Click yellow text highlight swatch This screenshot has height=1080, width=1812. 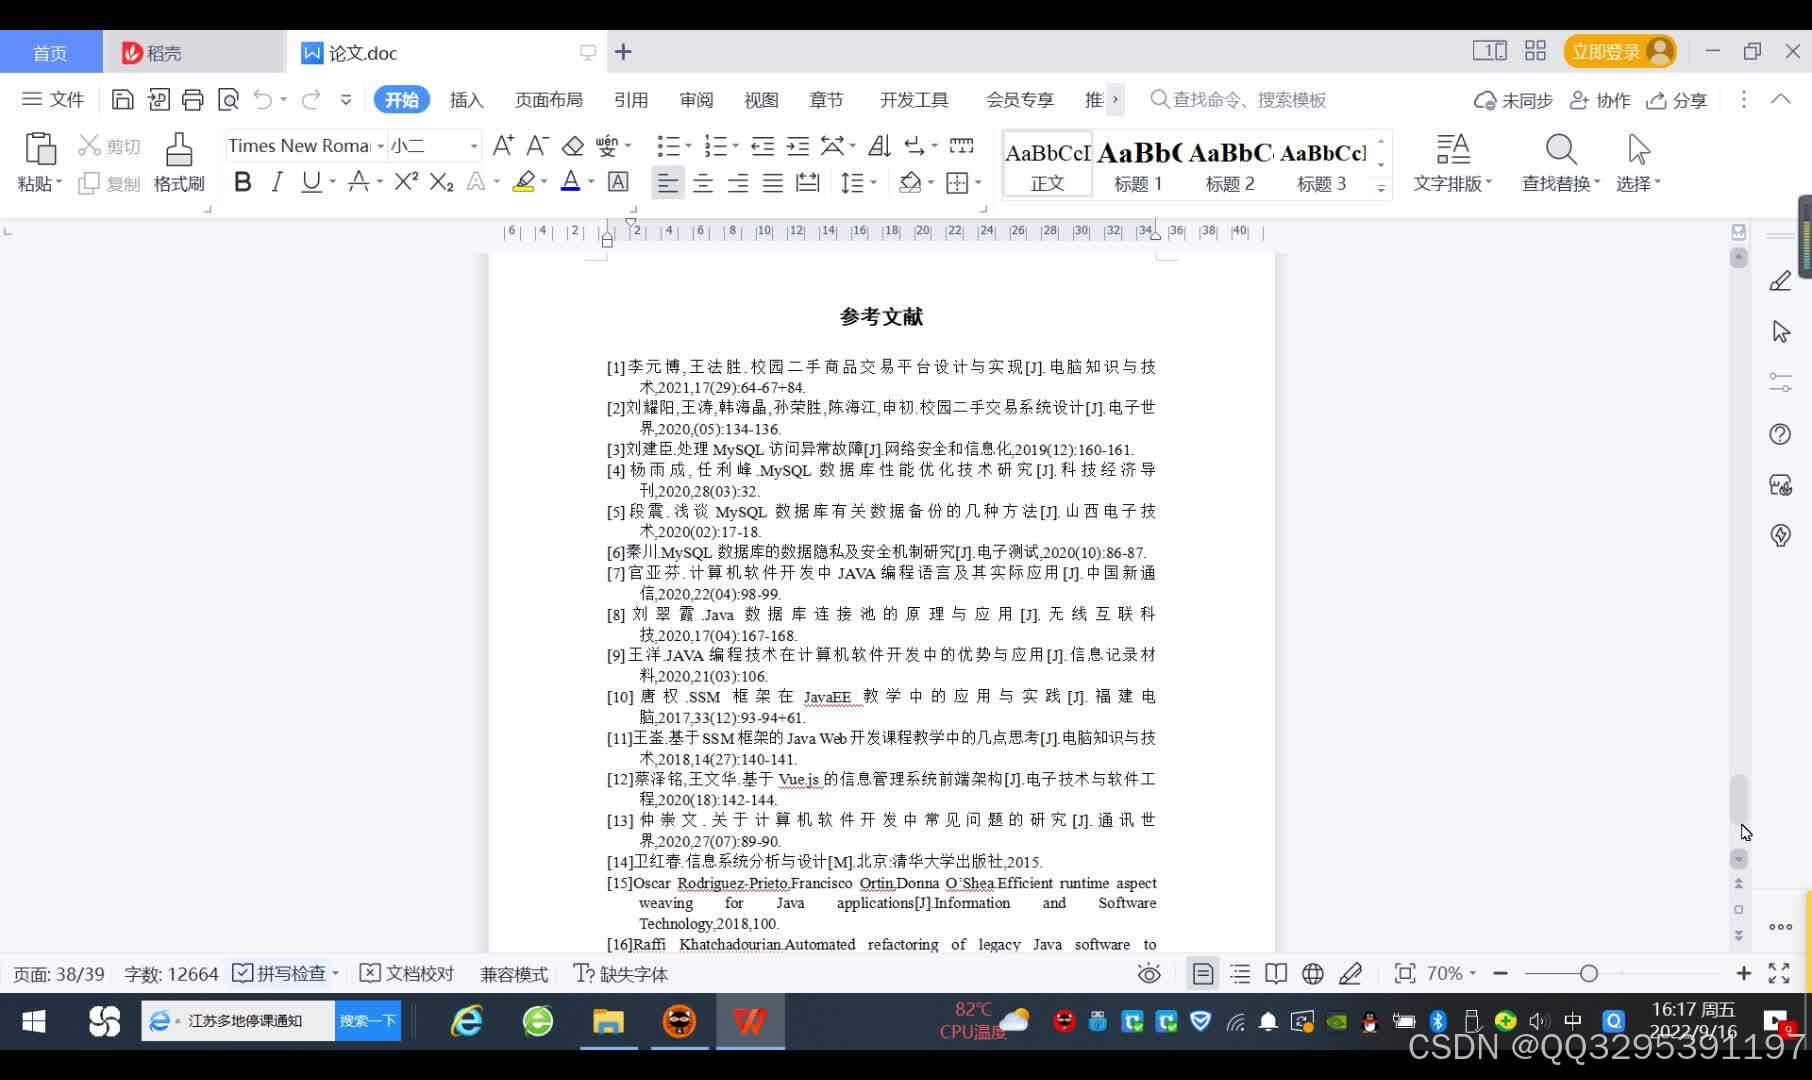[x=523, y=181]
